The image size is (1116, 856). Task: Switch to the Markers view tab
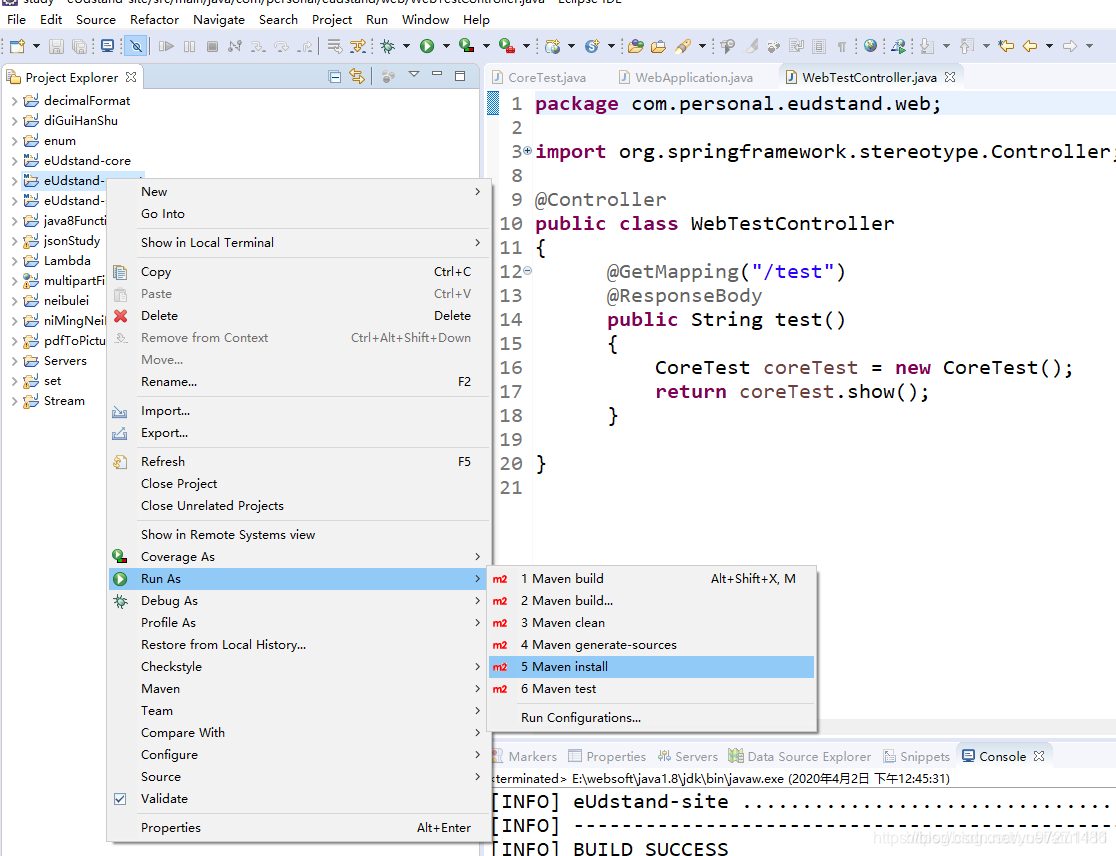(525, 756)
